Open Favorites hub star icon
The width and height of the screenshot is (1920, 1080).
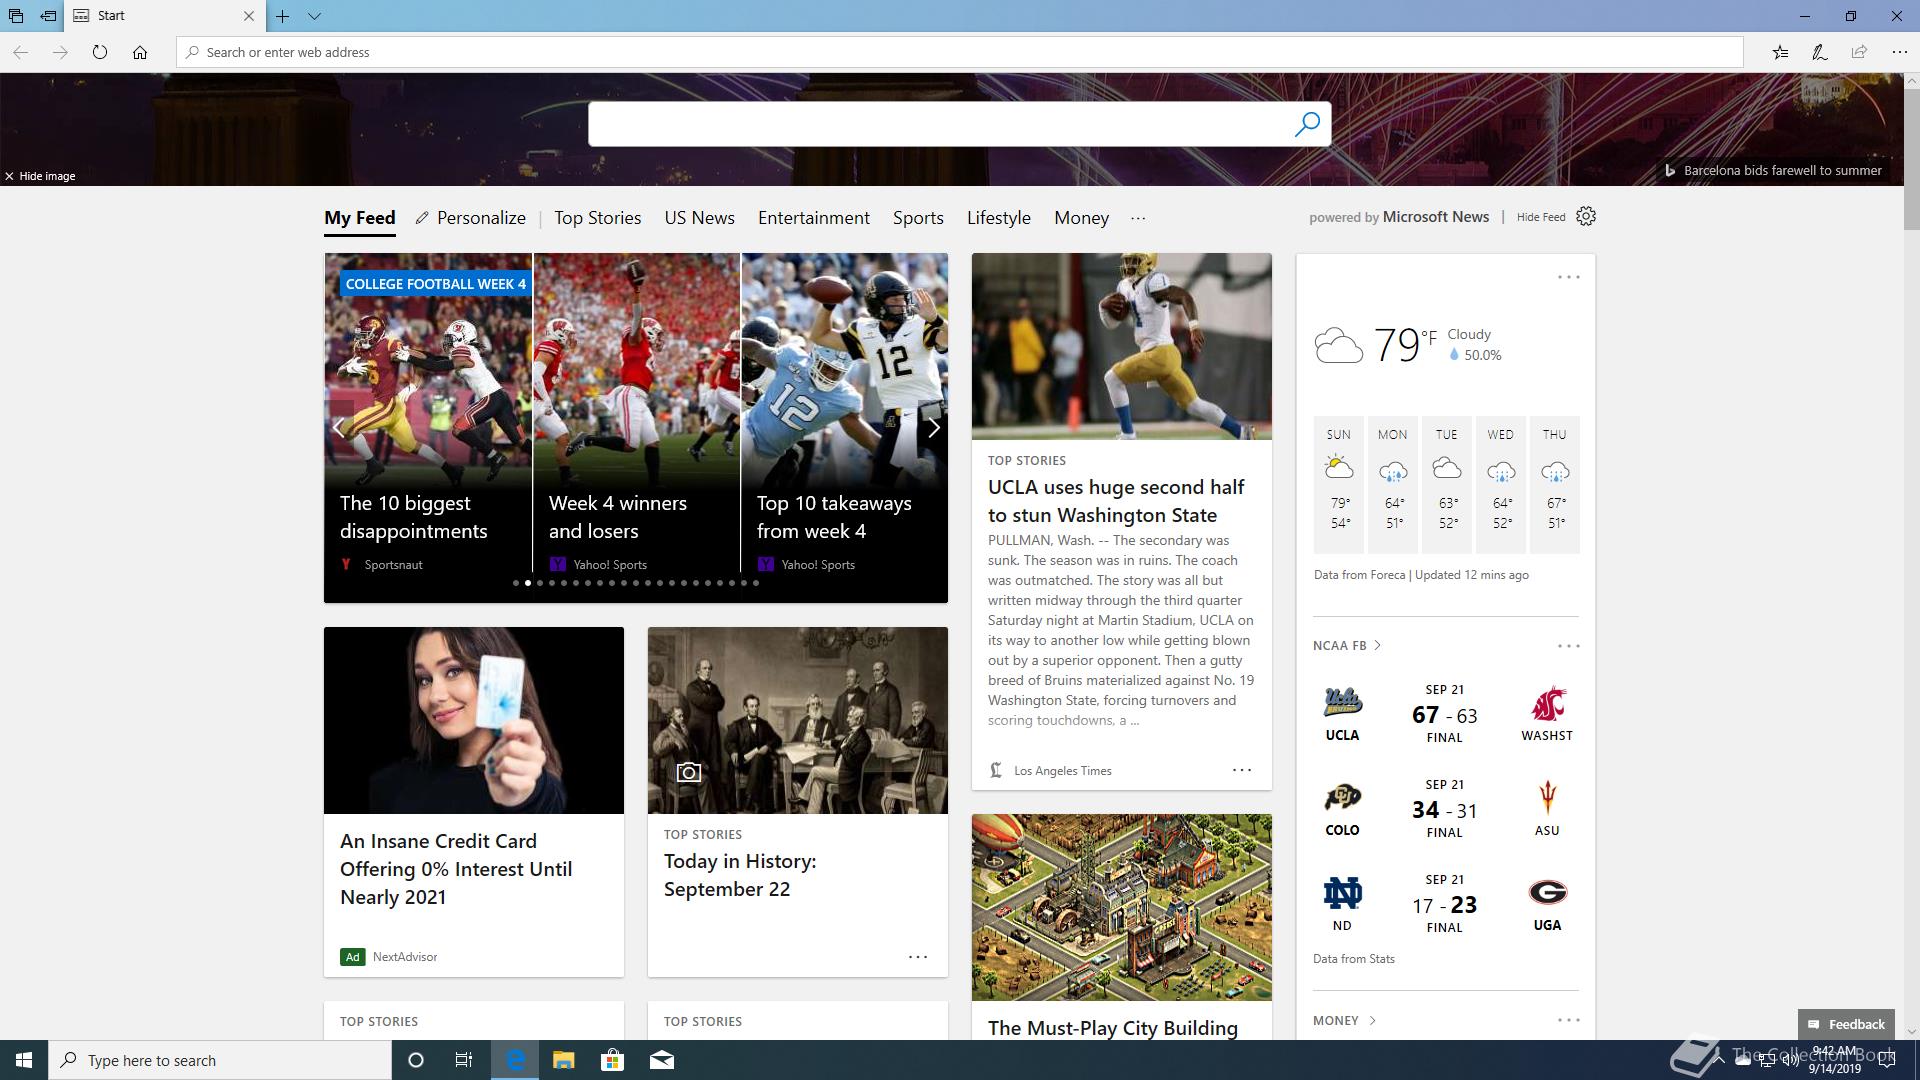click(1780, 52)
